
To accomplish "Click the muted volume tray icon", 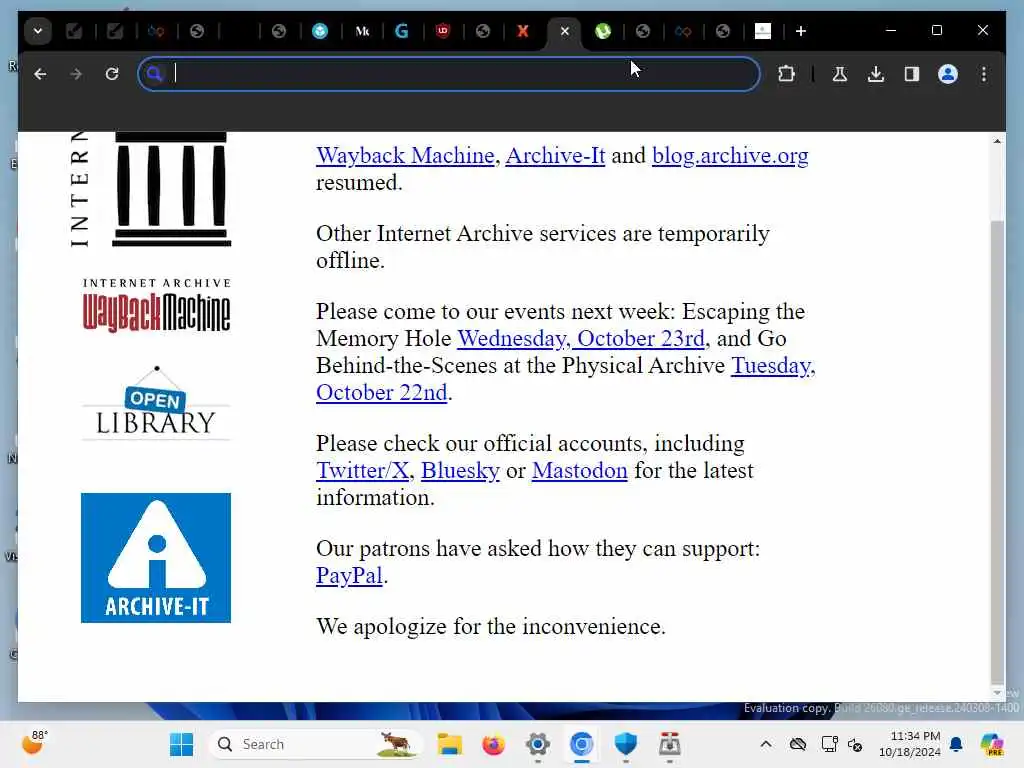I will tap(855, 744).
